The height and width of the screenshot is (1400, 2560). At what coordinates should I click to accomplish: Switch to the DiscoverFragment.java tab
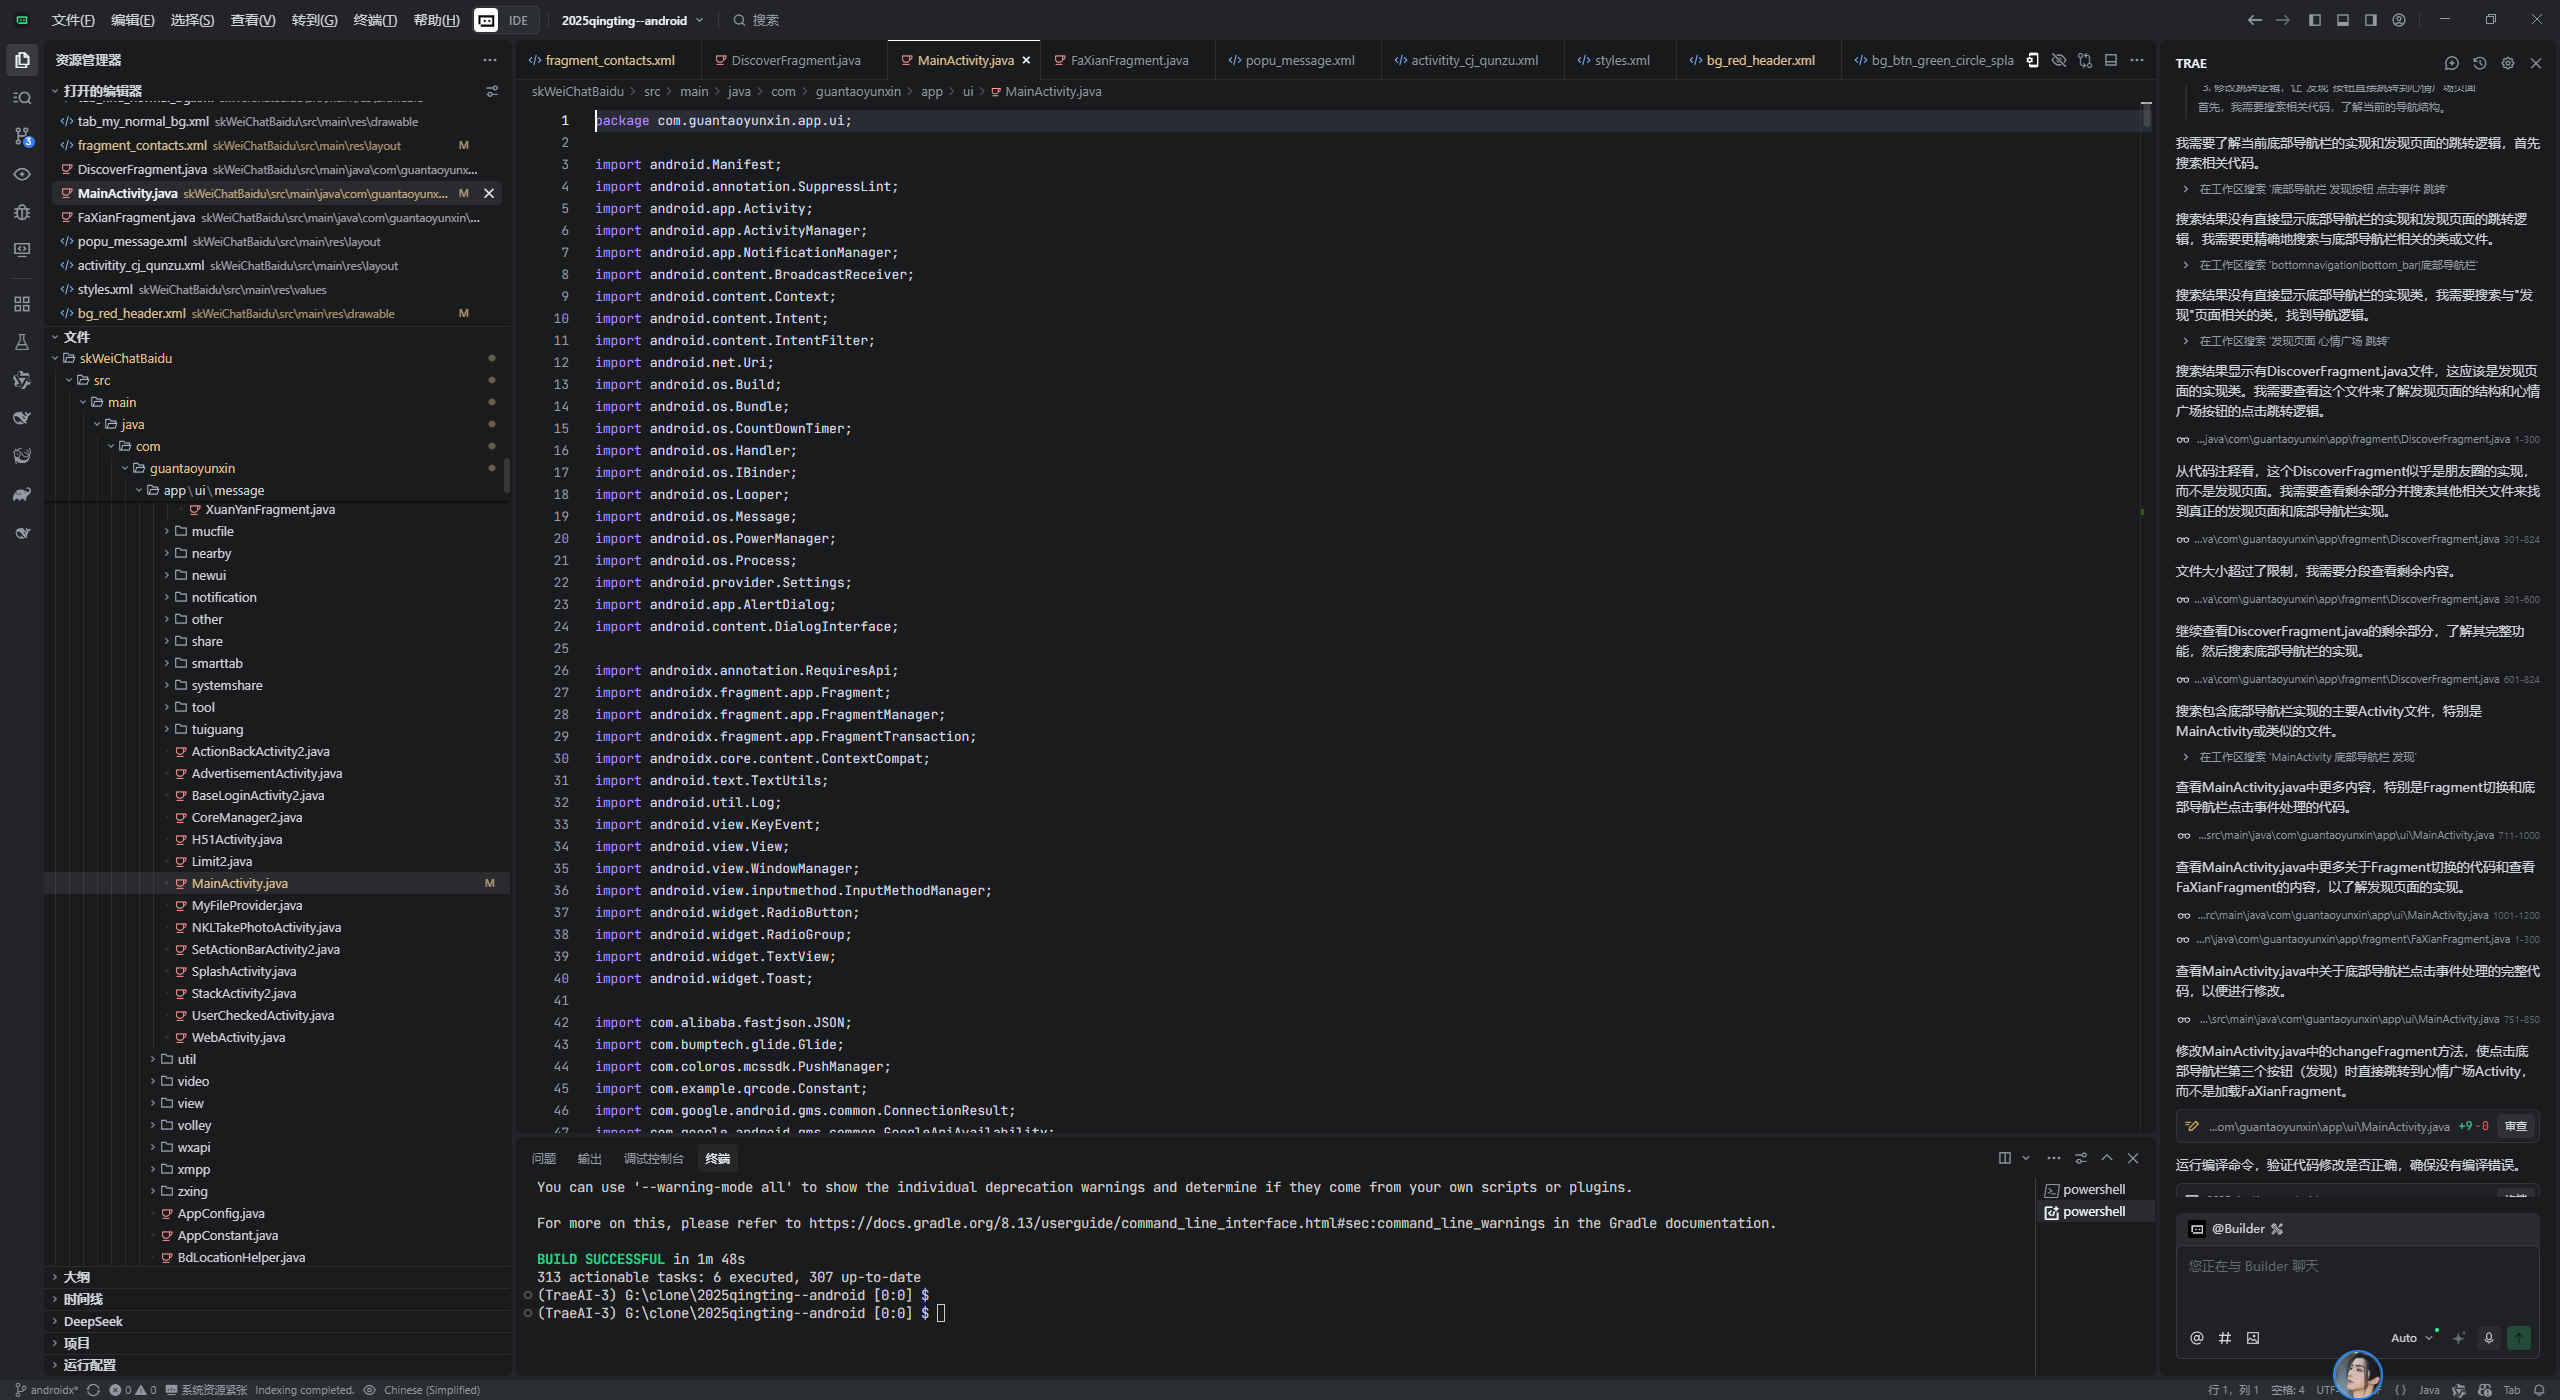(x=795, y=60)
